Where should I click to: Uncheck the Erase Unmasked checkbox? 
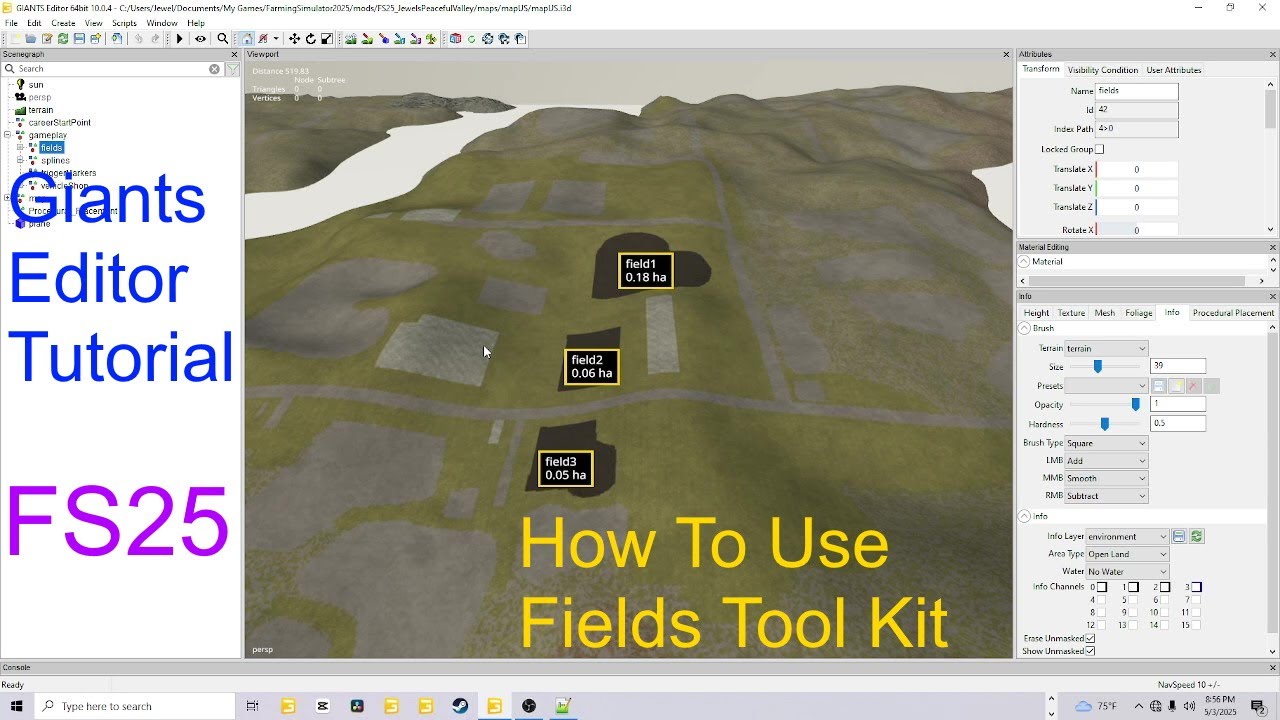coord(1090,638)
